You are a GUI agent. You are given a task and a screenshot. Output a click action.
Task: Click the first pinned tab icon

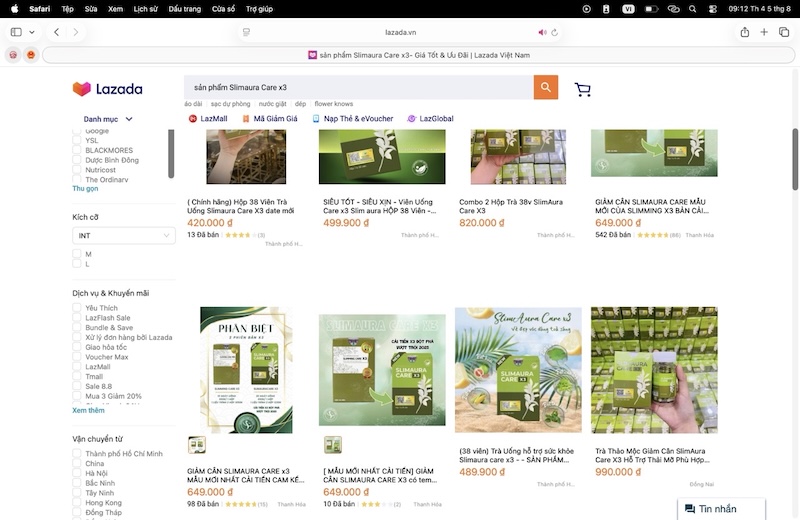point(13,55)
